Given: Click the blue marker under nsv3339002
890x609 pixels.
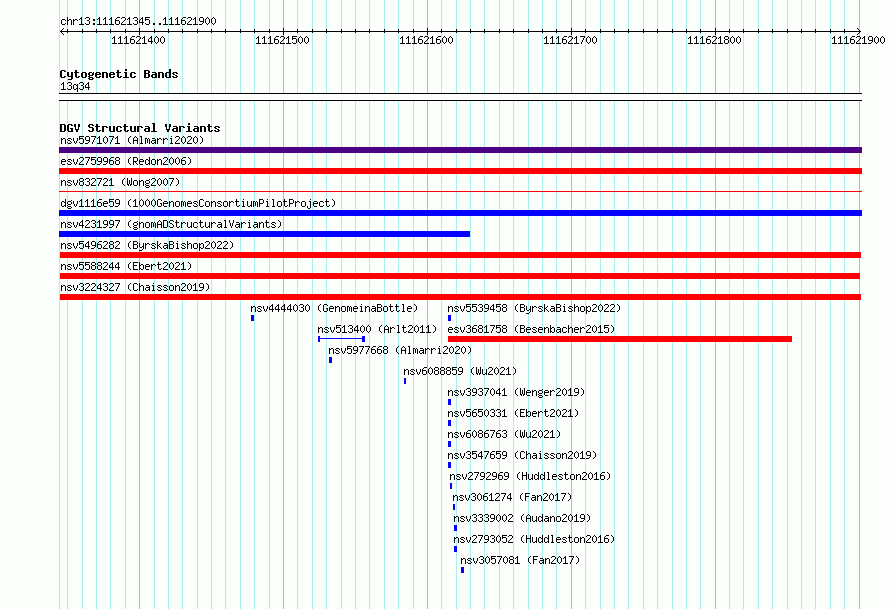Looking at the screenshot, I should (455, 528).
